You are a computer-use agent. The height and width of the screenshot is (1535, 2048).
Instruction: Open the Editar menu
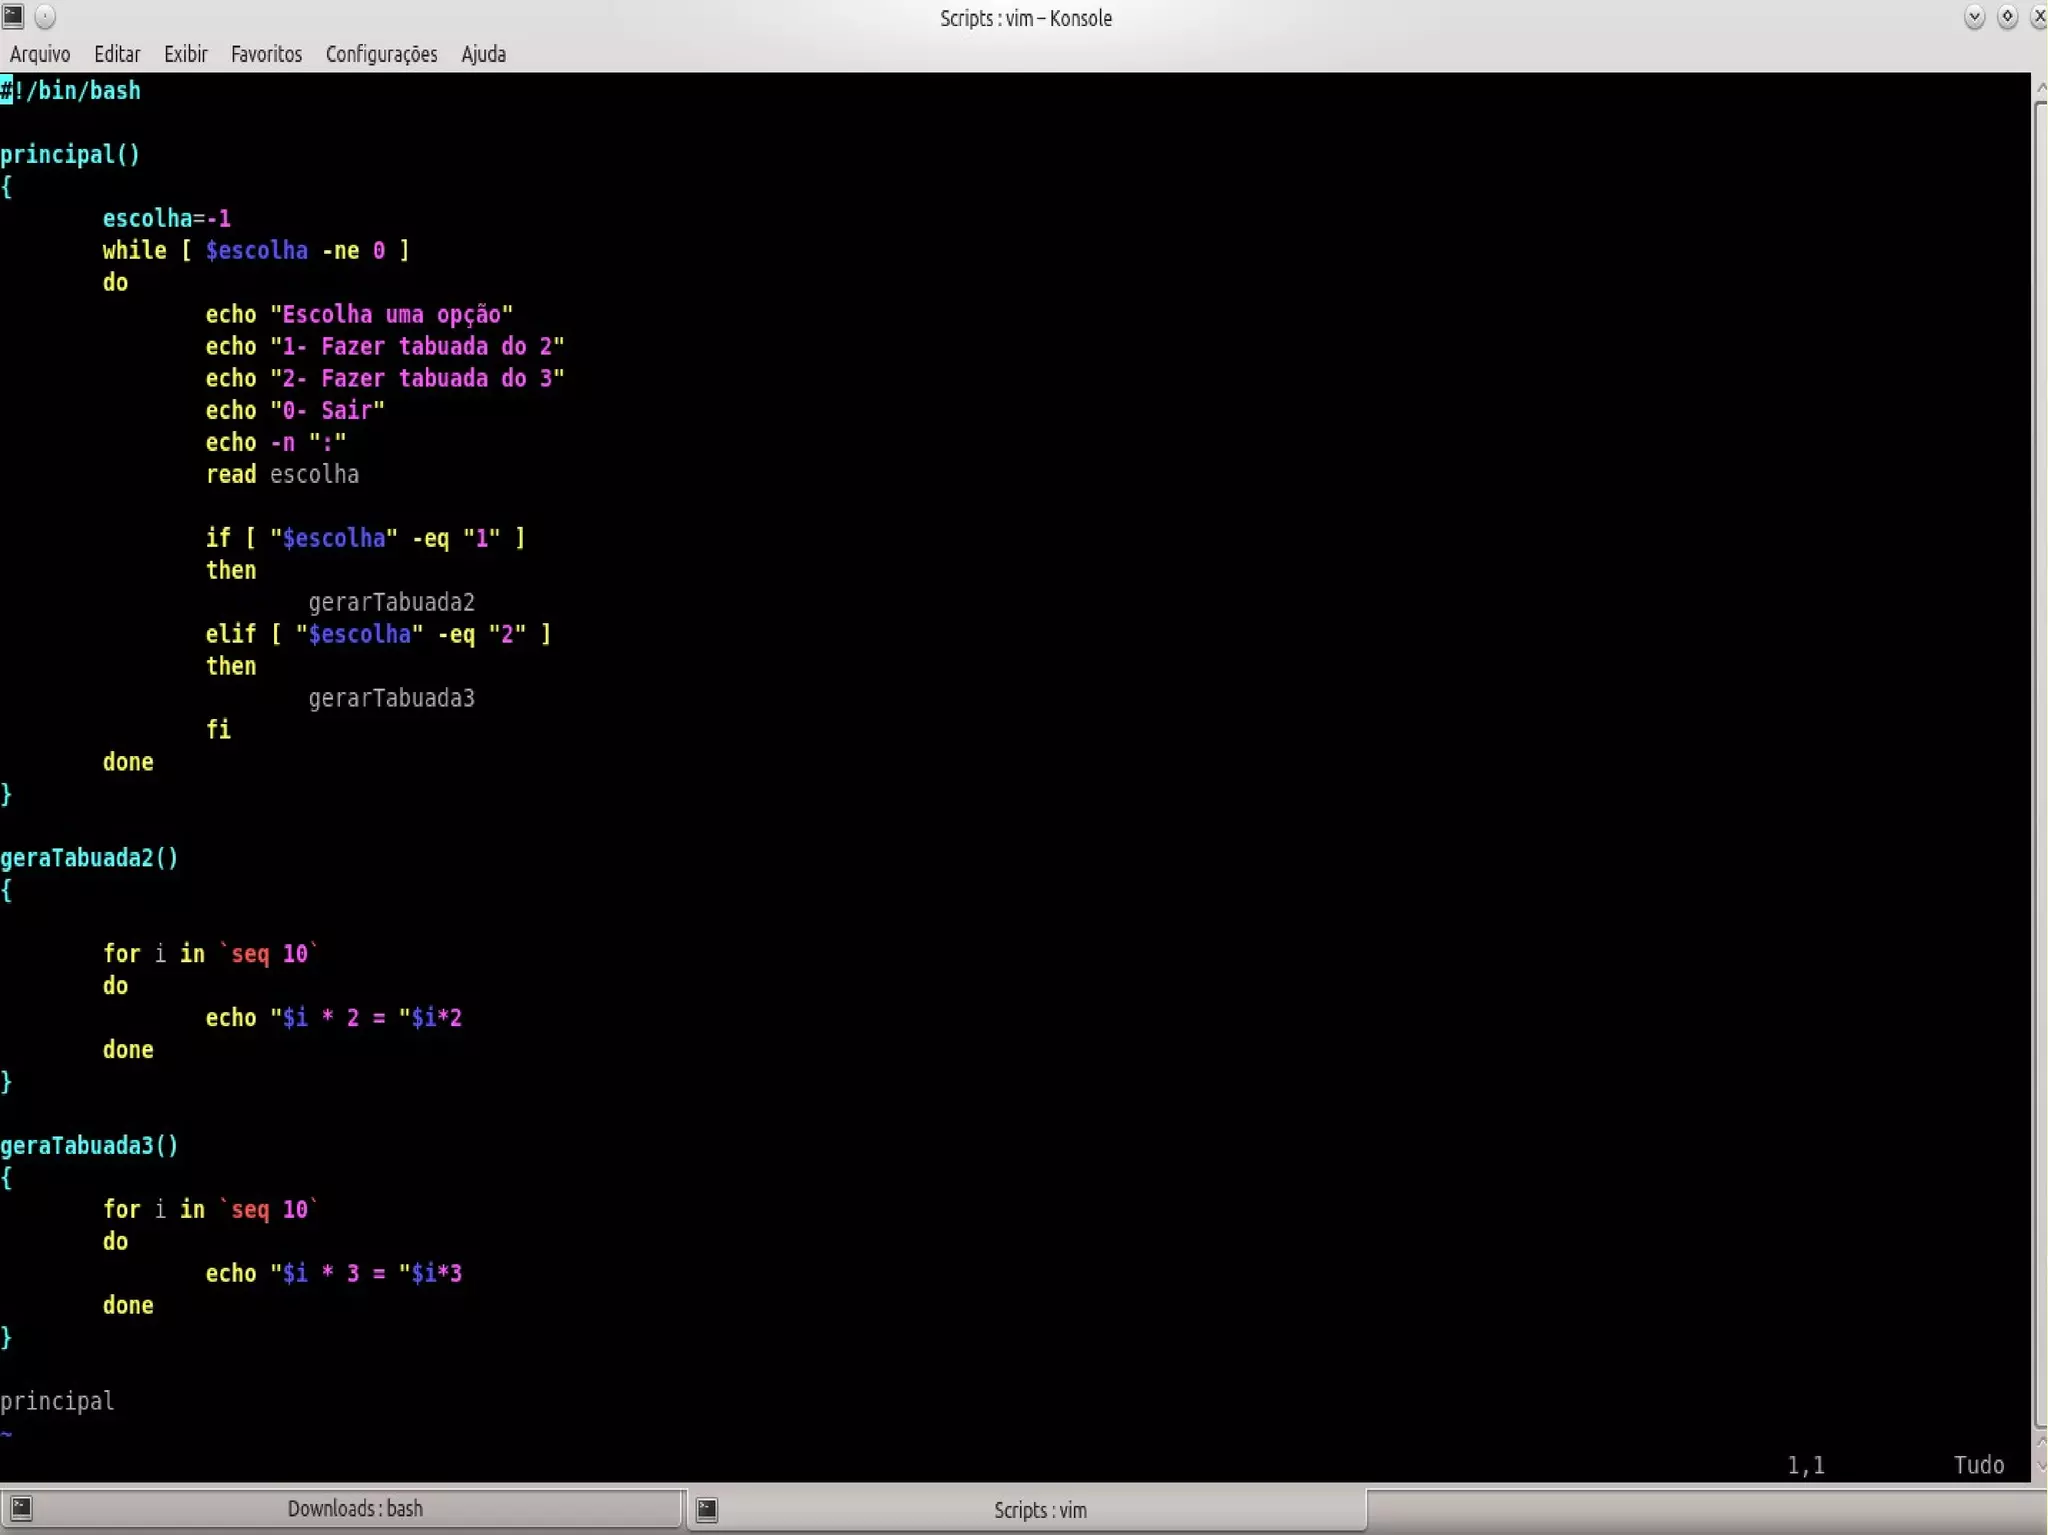tap(117, 54)
